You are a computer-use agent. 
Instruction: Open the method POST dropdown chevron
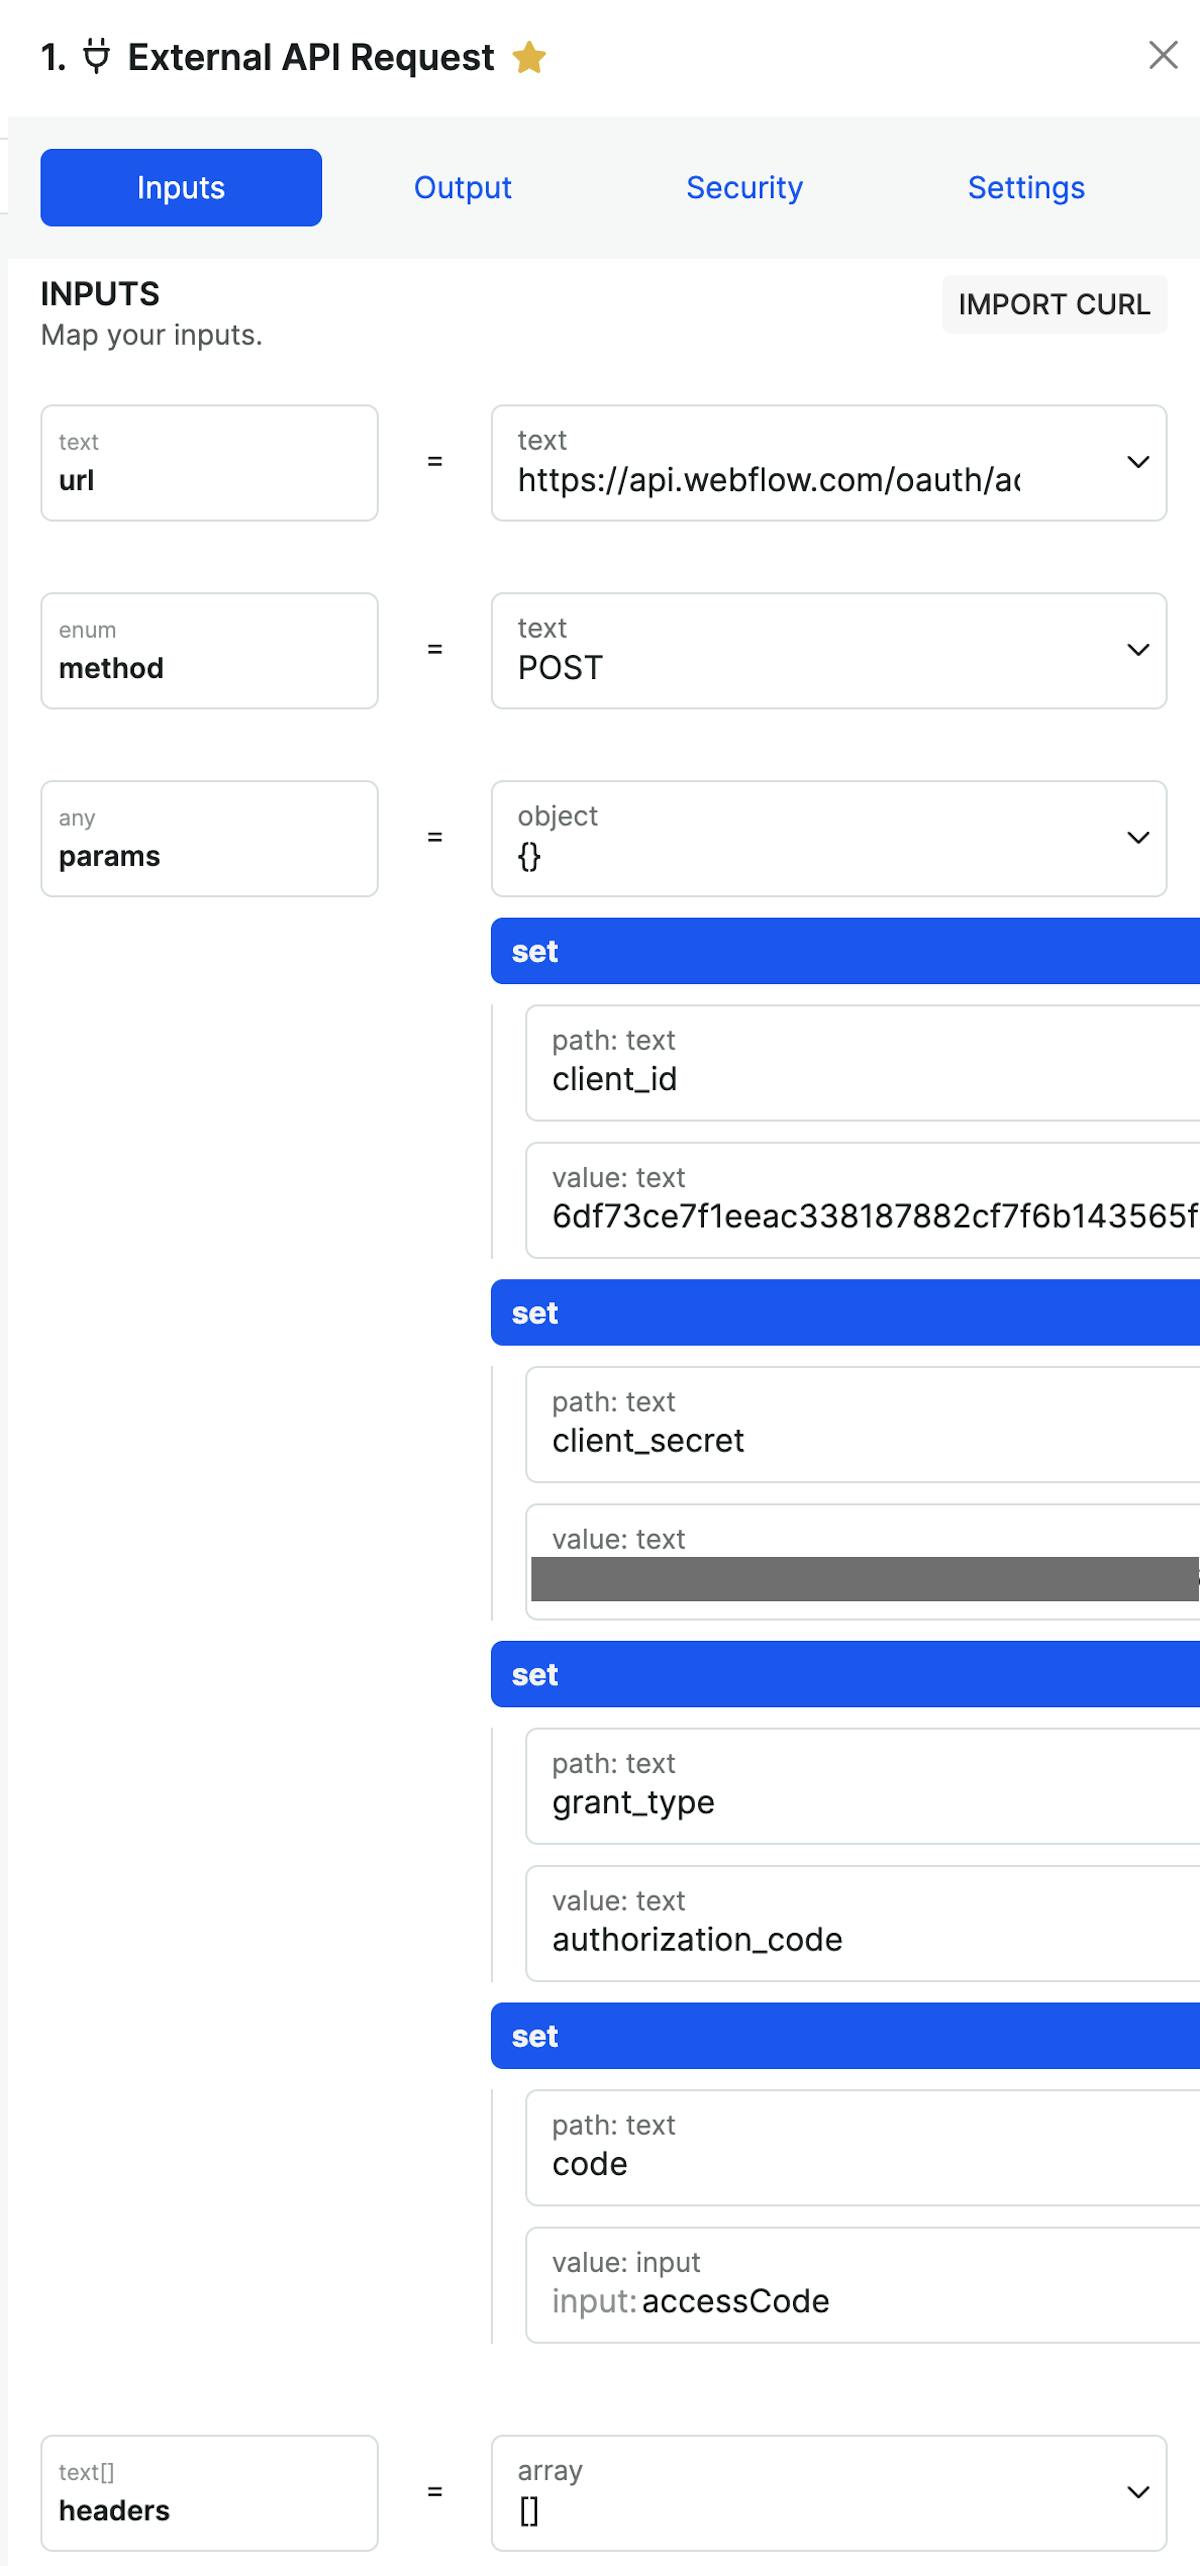[x=1138, y=650]
